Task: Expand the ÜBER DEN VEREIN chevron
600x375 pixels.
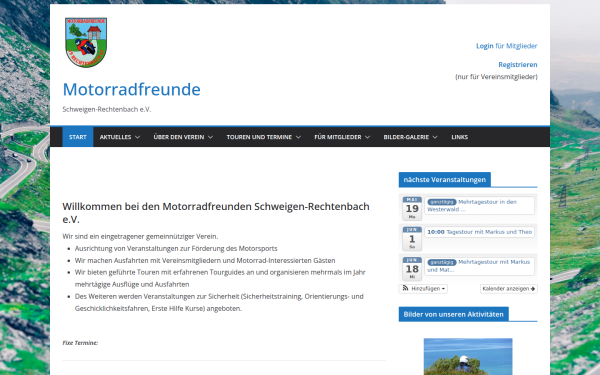Action: [210, 137]
